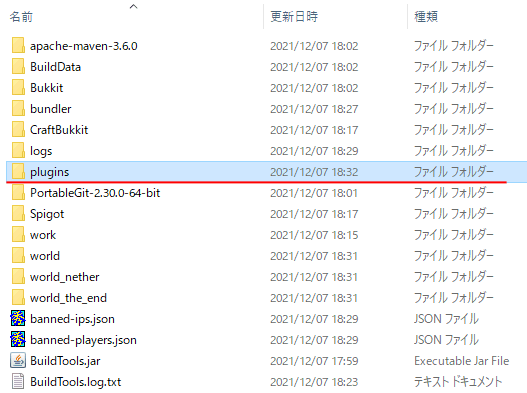This screenshot has height=393, width=527.
Task: Click the テキスト ドキュメント type text
Action: coord(458,382)
